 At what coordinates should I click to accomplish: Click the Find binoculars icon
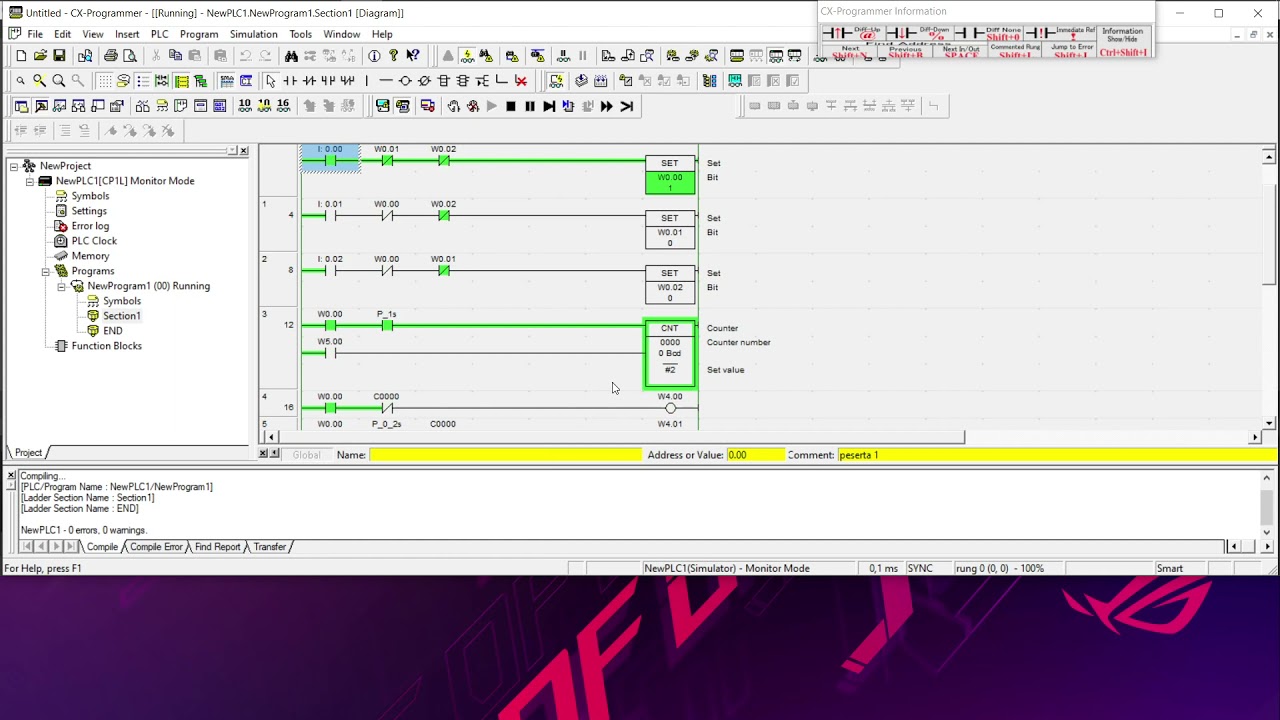point(291,56)
